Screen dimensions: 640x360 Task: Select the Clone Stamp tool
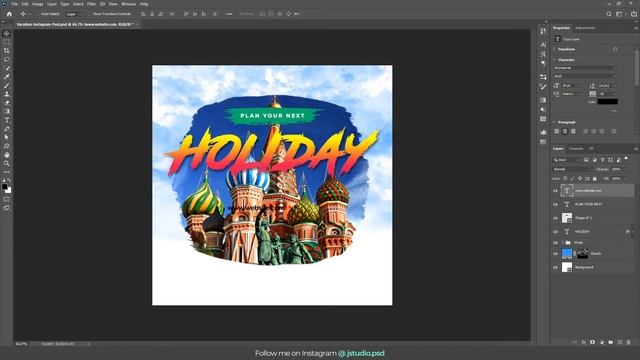(7, 94)
